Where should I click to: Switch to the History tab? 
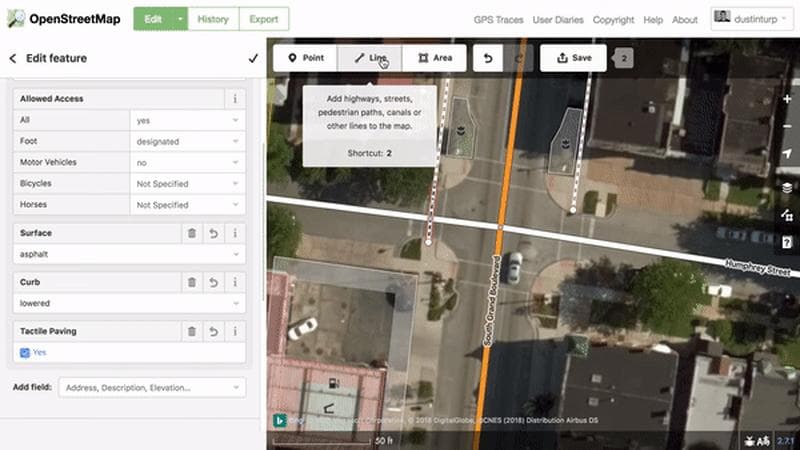212,19
